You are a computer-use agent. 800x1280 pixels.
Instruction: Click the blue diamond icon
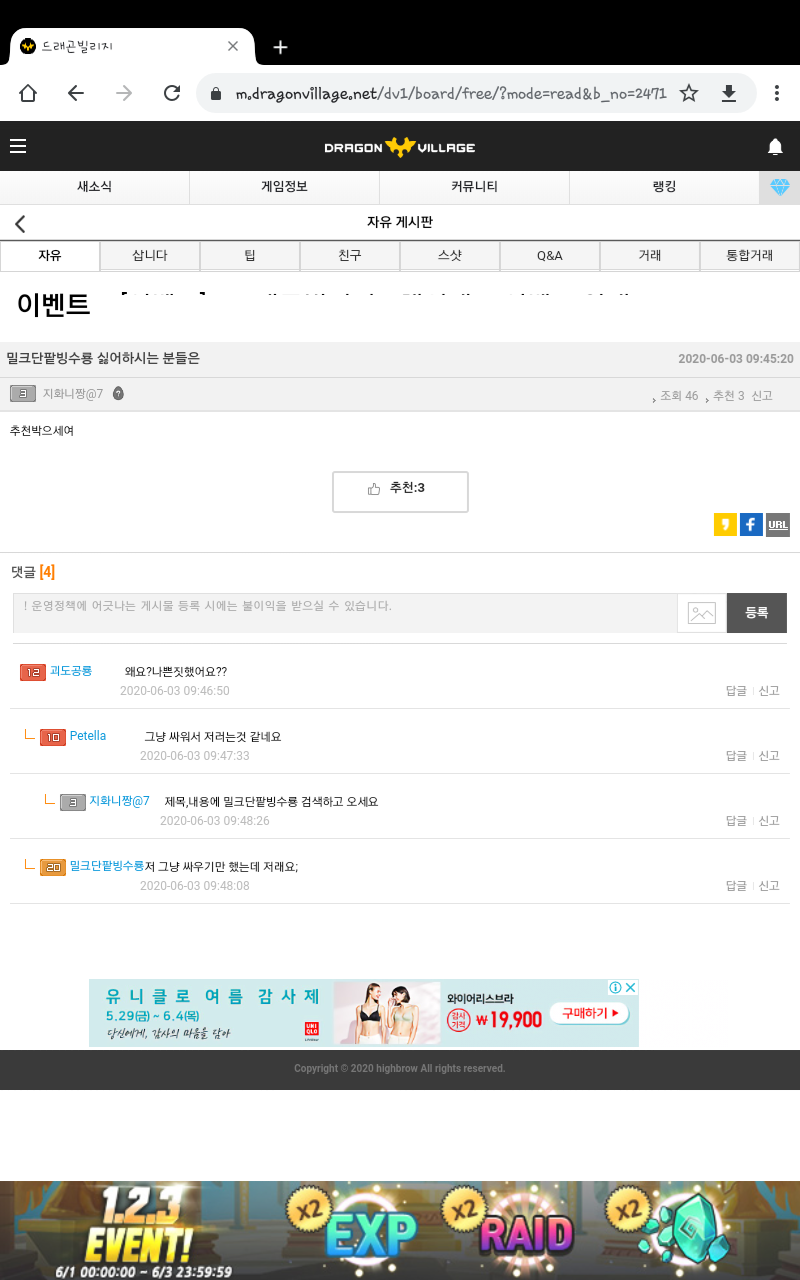[779, 187]
